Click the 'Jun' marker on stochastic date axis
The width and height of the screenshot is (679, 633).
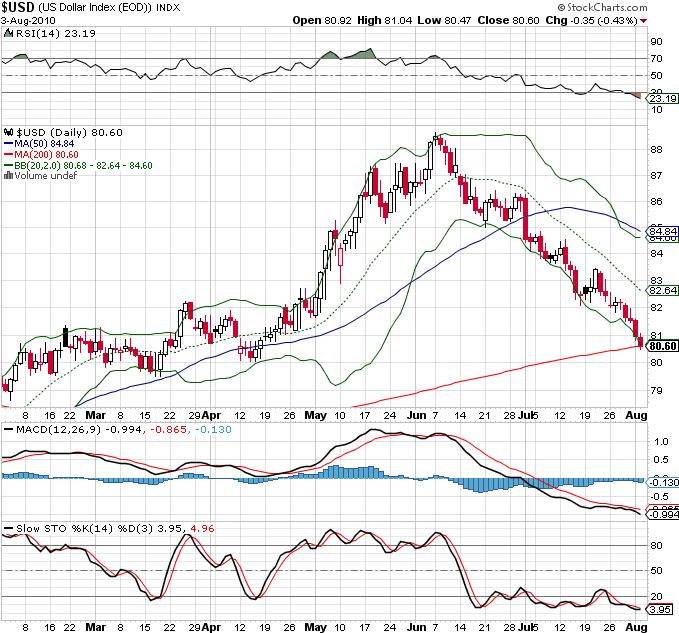pos(417,627)
